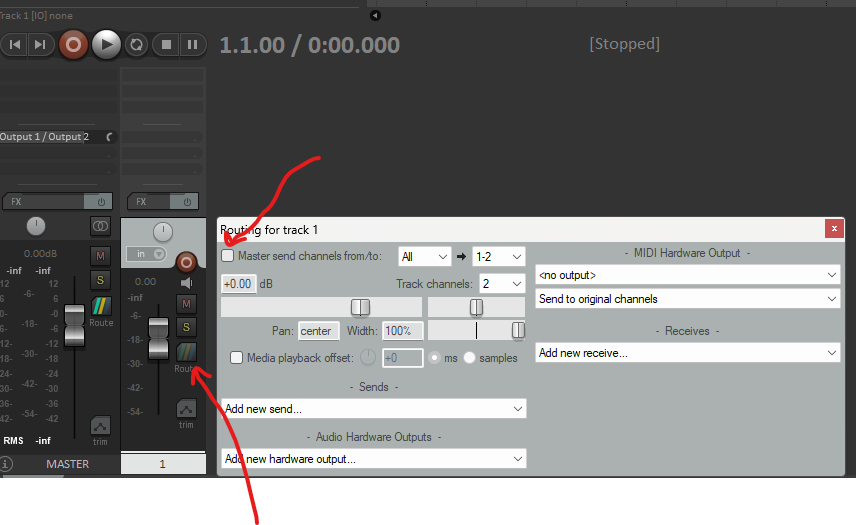Image resolution: width=856 pixels, height=525 pixels.
Task: Click master track volume fader
Action: point(74,326)
